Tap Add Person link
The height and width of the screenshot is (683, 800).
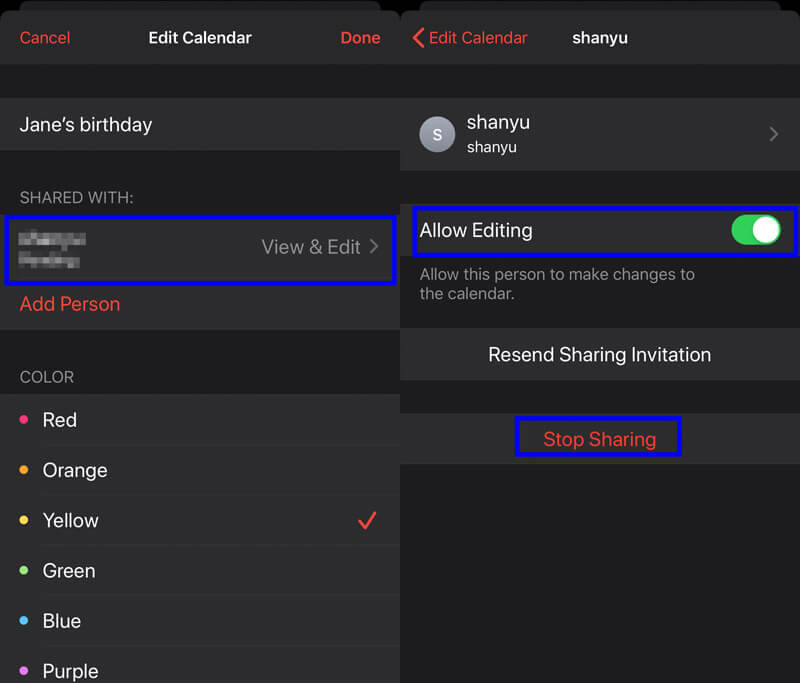pyautogui.click(x=70, y=304)
